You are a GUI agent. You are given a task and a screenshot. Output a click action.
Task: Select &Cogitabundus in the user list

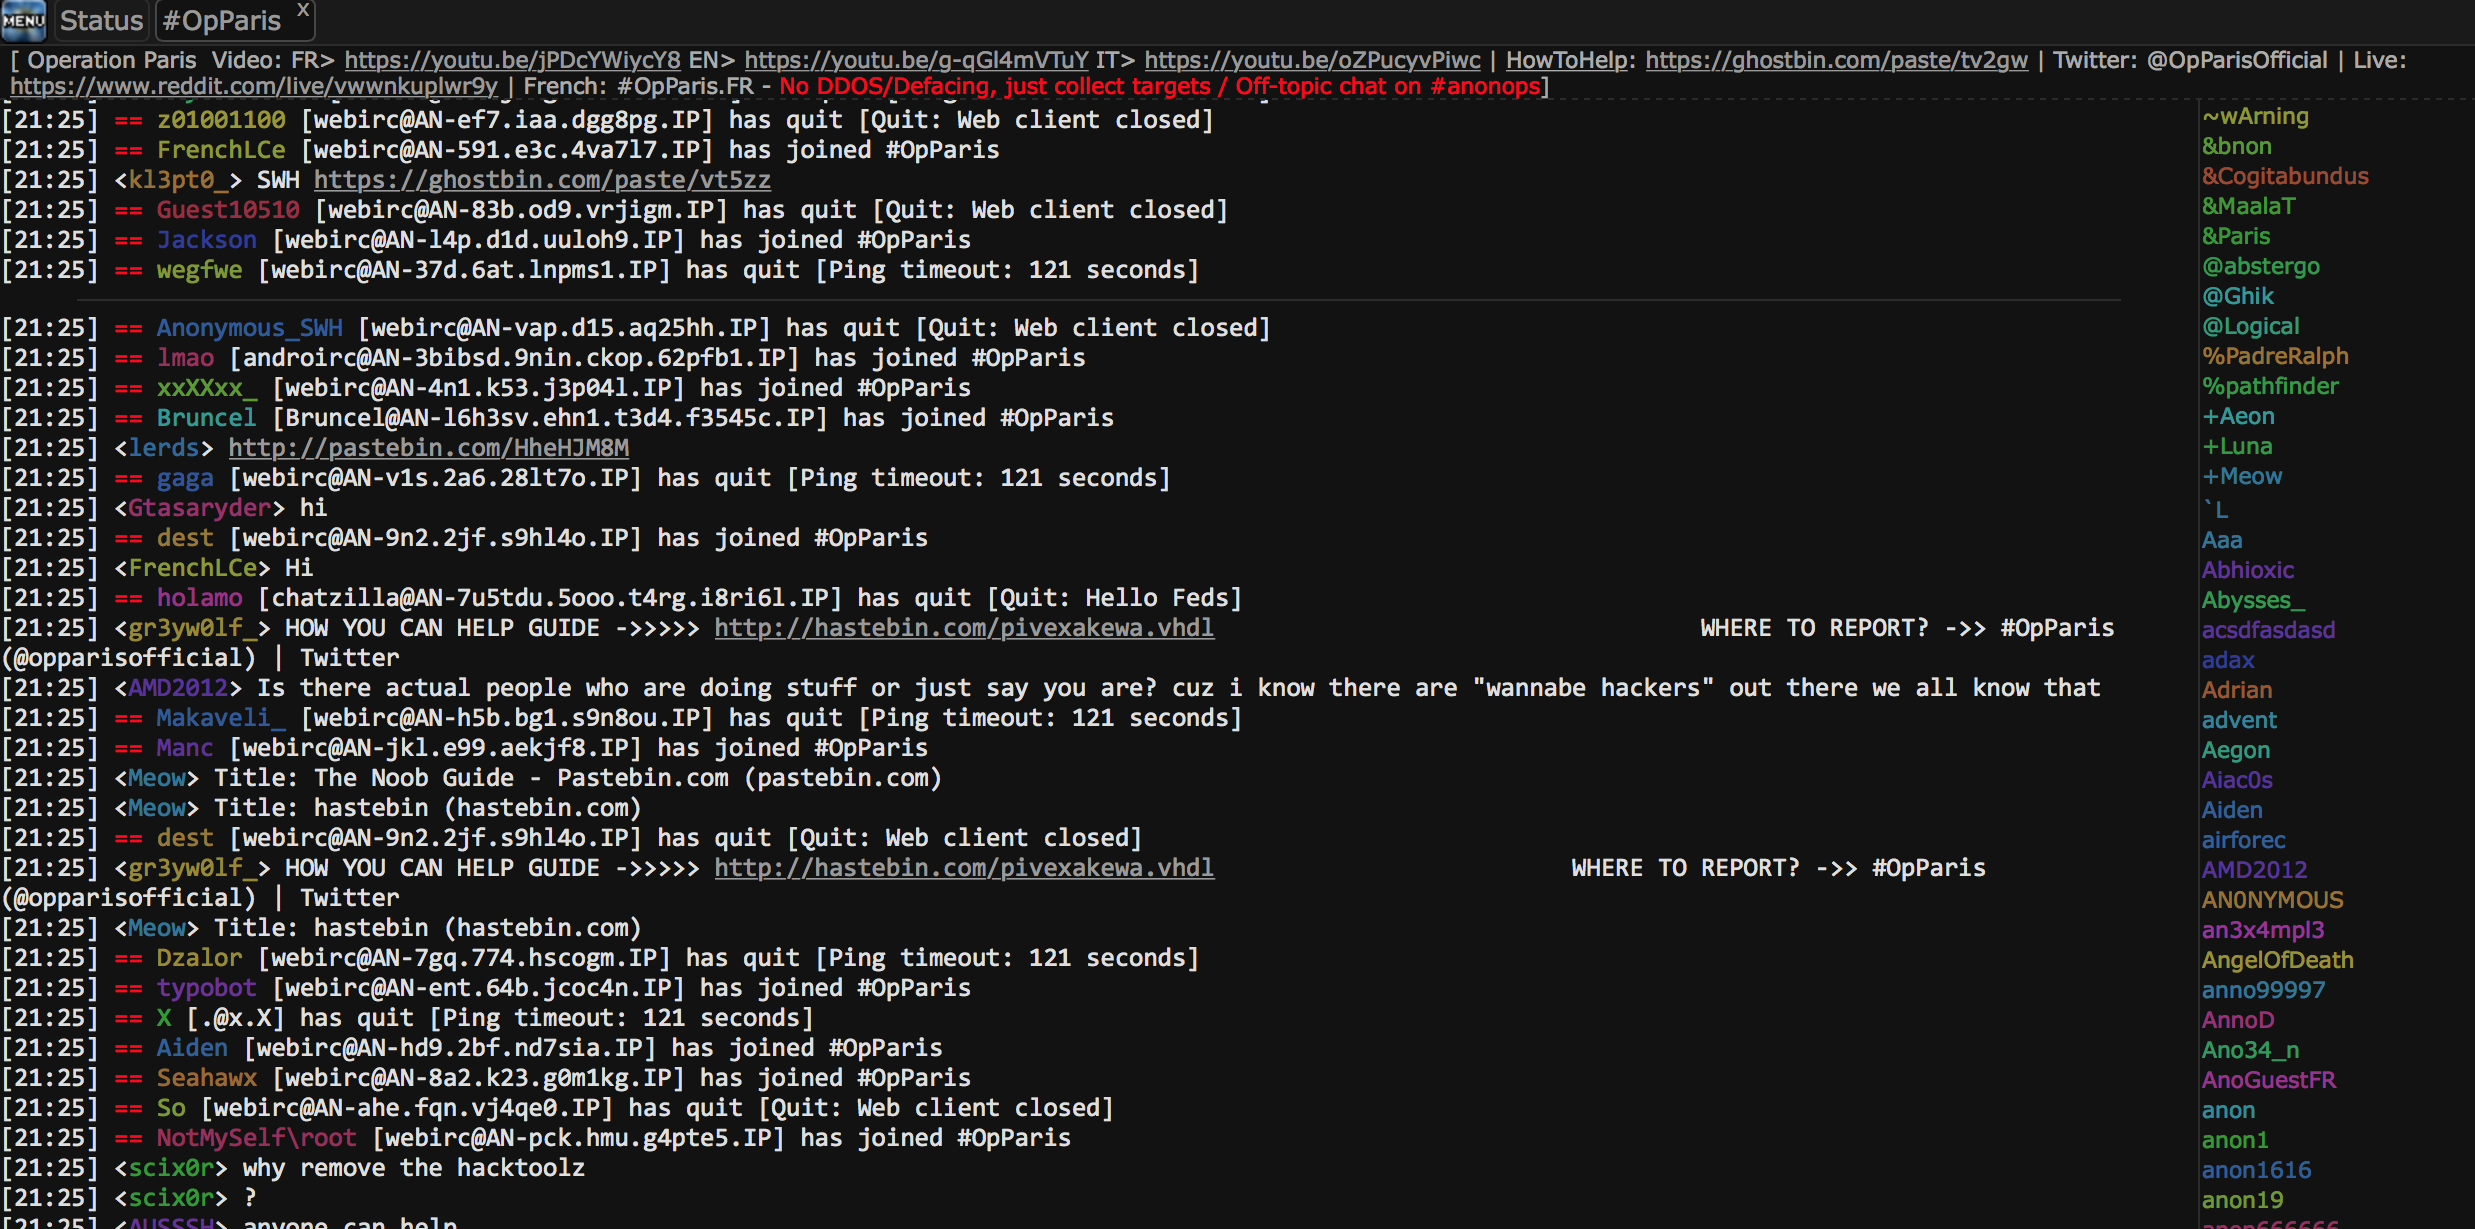point(2285,176)
